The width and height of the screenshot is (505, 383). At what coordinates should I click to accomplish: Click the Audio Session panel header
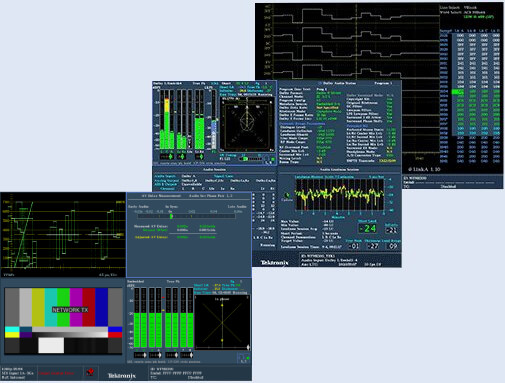click(x=215, y=169)
